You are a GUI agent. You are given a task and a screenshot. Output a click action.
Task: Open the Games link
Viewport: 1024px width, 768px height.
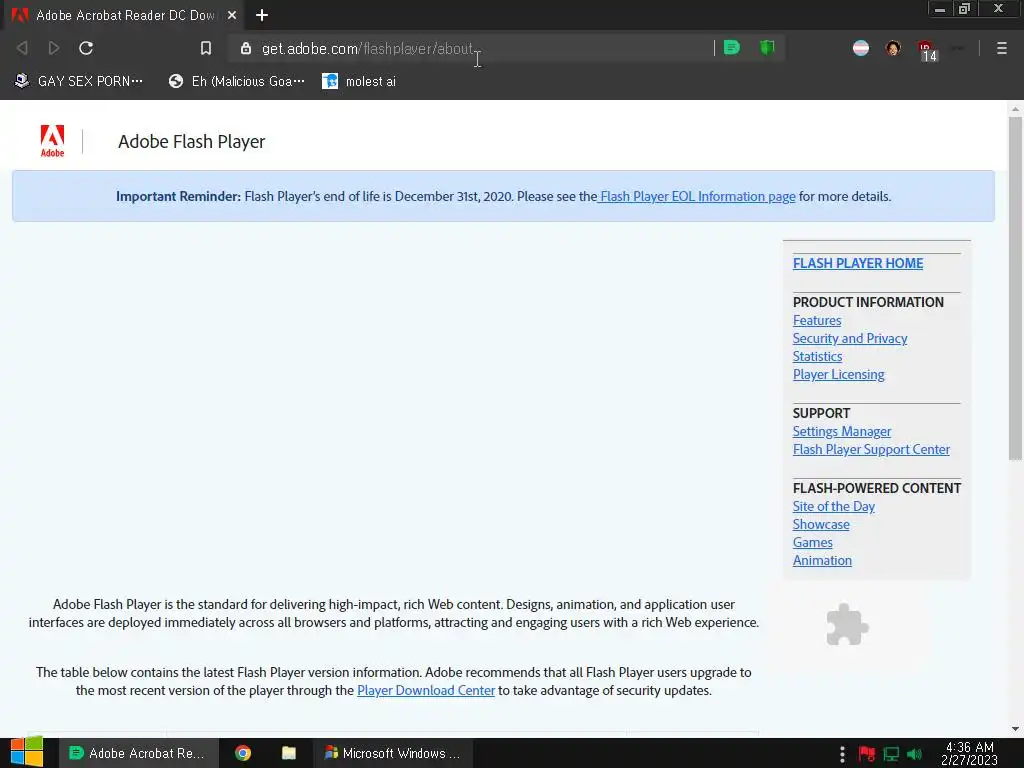pyautogui.click(x=812, y=543)
